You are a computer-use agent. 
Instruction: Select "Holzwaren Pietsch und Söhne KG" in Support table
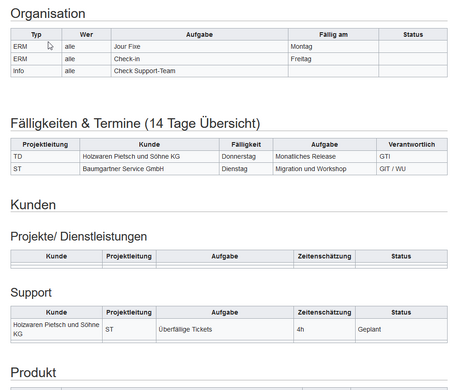[56, 329]
